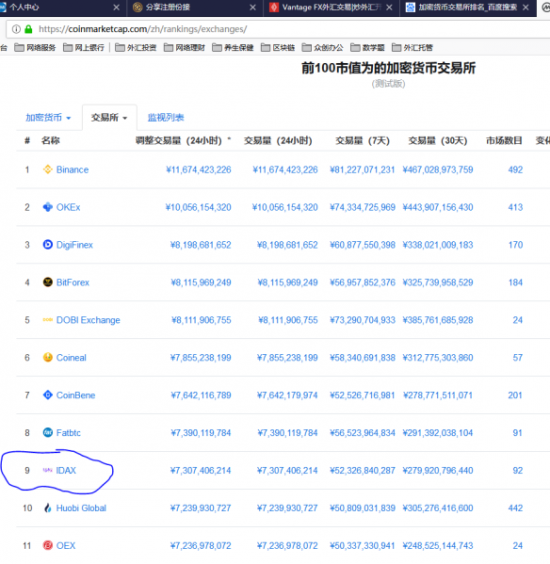The height and width of the screenshot is (564, 550).
Task: Click the site information icon in address bar
Action: (16, 29)
